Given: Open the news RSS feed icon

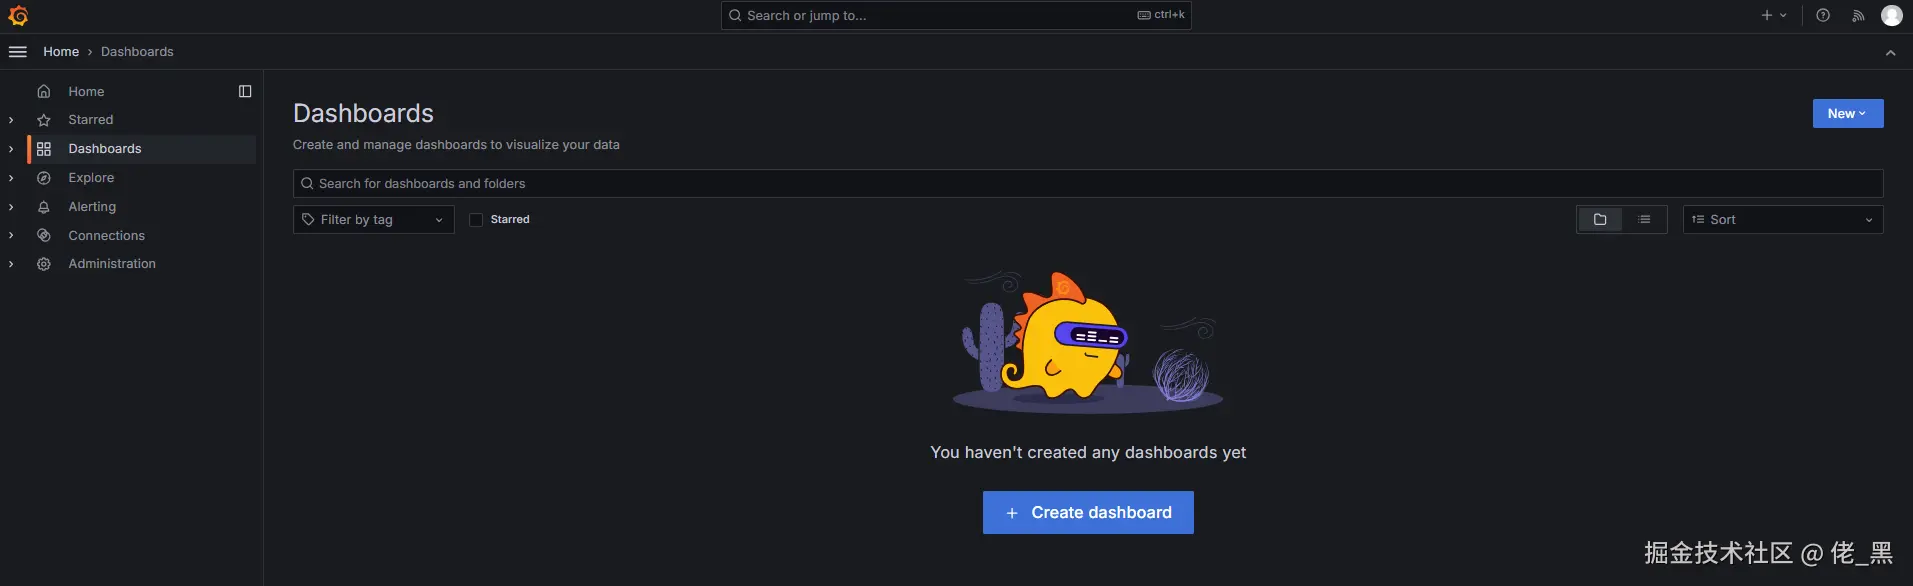Looking at the screenshot, I should click(1858, 16).
